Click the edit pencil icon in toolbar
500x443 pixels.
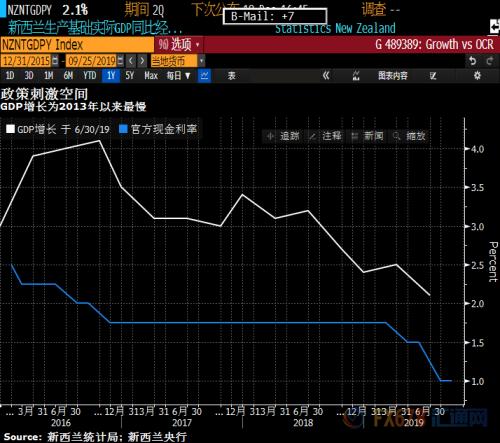click(x=433, y=76)
